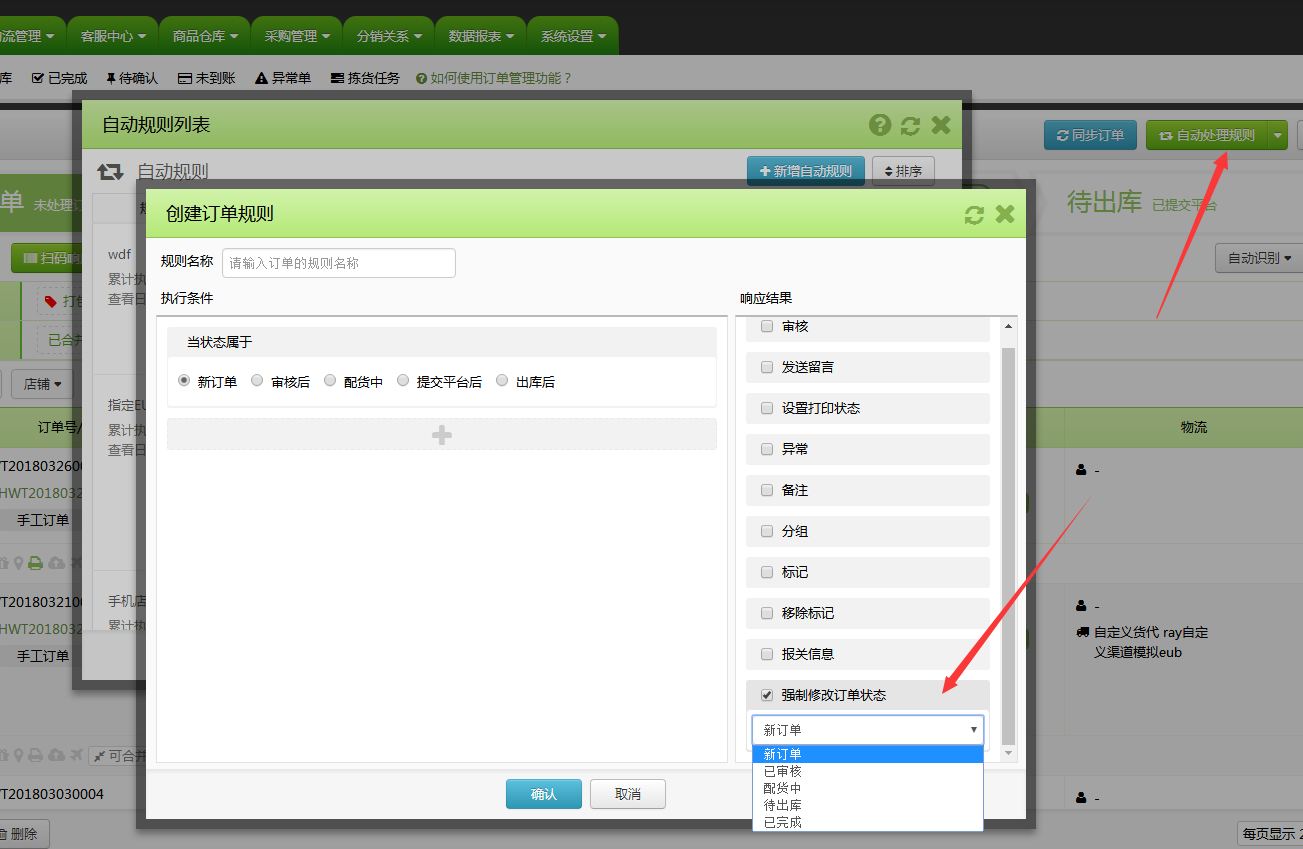Expand the 自动处理规则 dropdown arrow
The image size is (1303, 849).
coord(1277,135)
